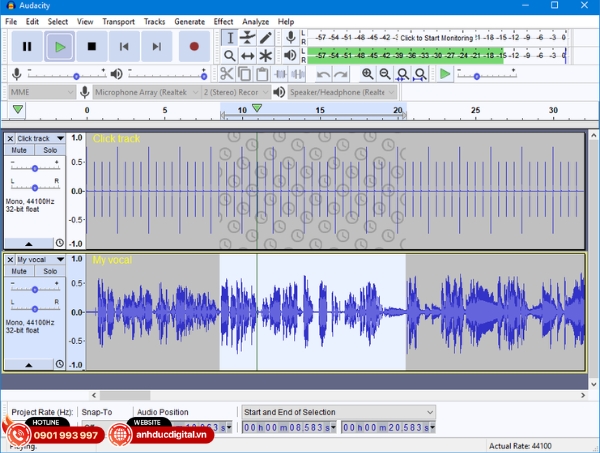The height and width of the screenshot is (453, 600).
Task: Solo the My vocal track
Action: pyautogui.click(x=49, y=272)
